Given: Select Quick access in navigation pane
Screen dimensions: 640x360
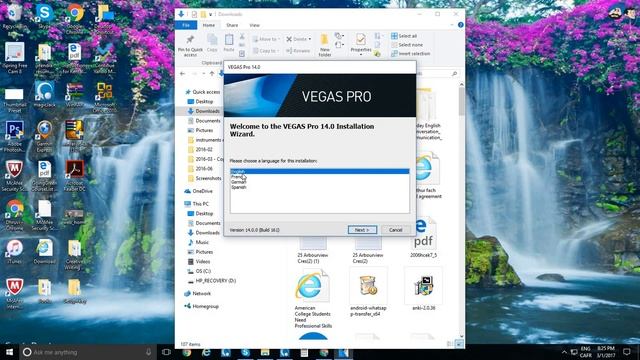Looking at the screenshot, I should [x=202, y=92].
